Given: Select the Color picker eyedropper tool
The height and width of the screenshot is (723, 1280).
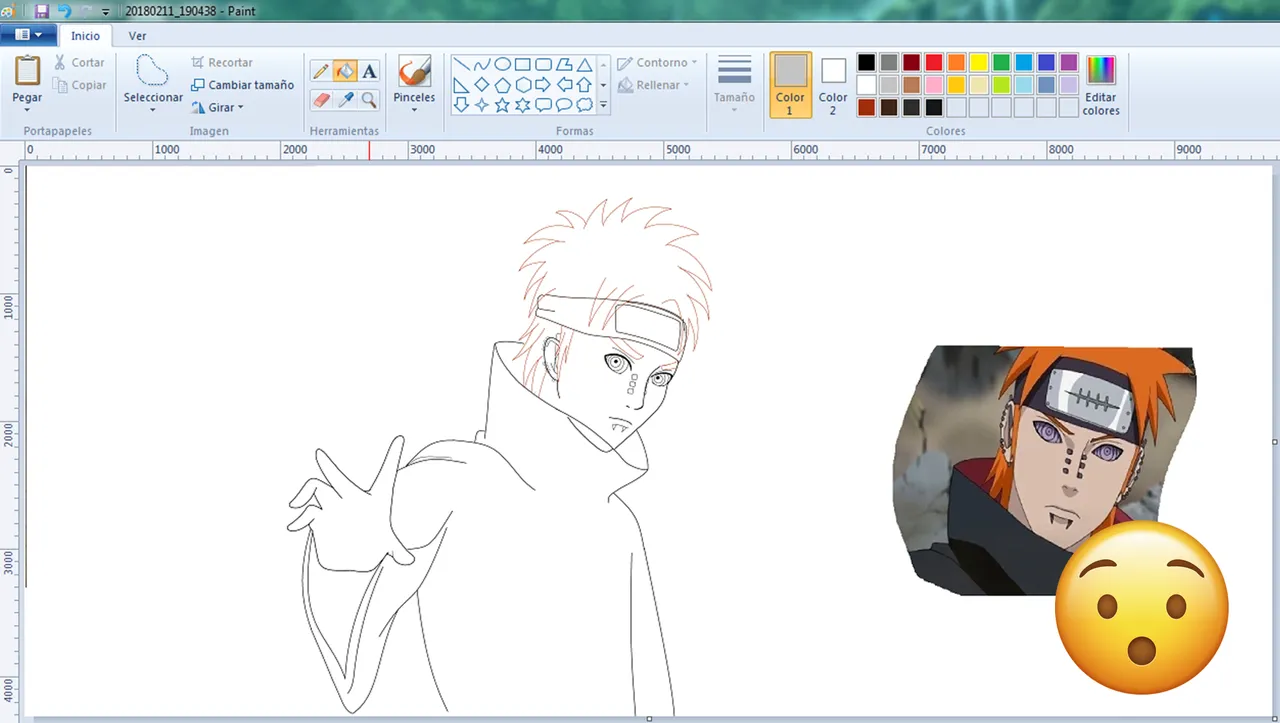Looking at the screenshot, I should (x=345, y=99).
